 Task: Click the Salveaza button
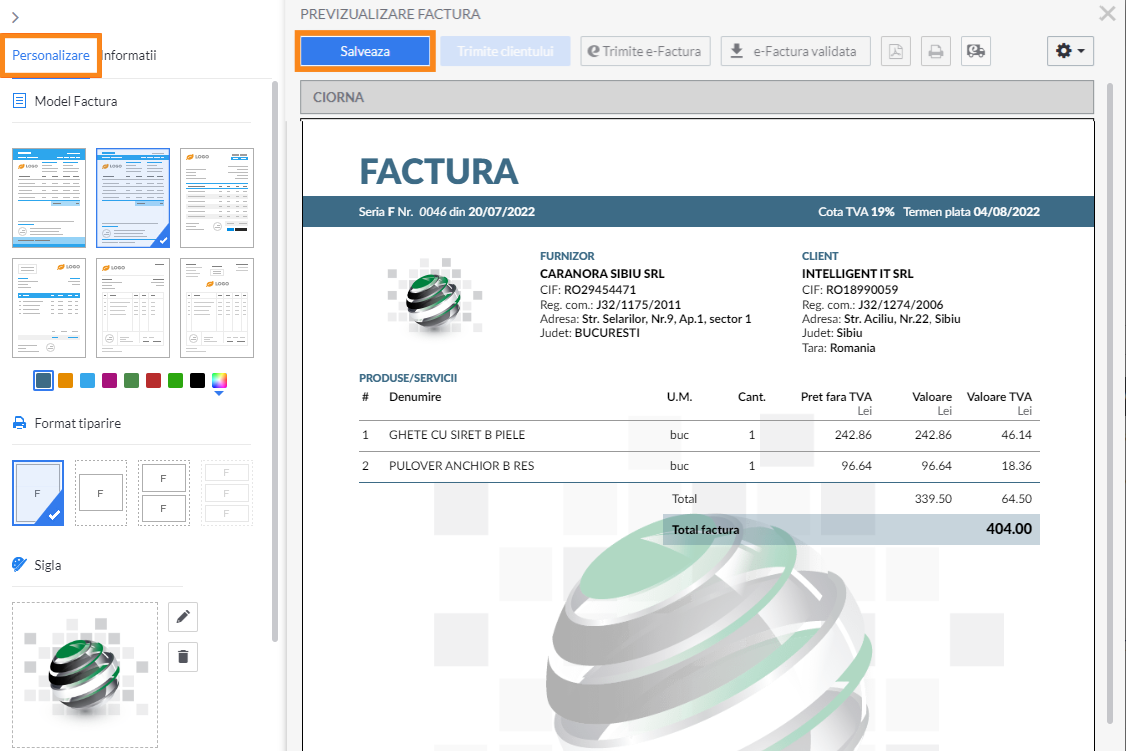[365, 51]
